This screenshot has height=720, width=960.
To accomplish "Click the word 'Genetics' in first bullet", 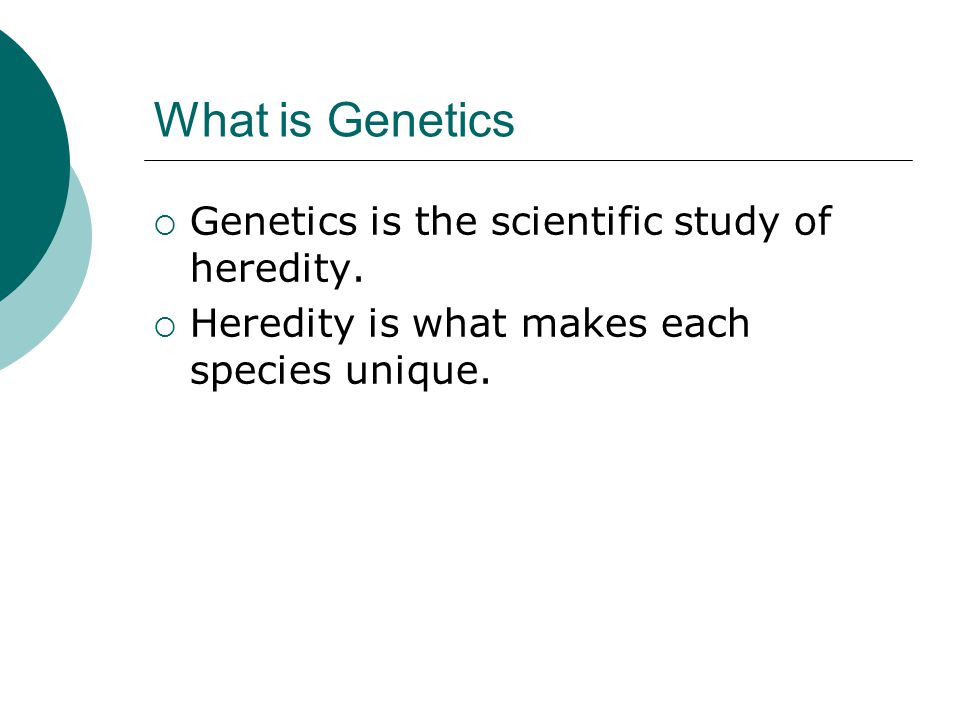I will (x=274, y=221).
